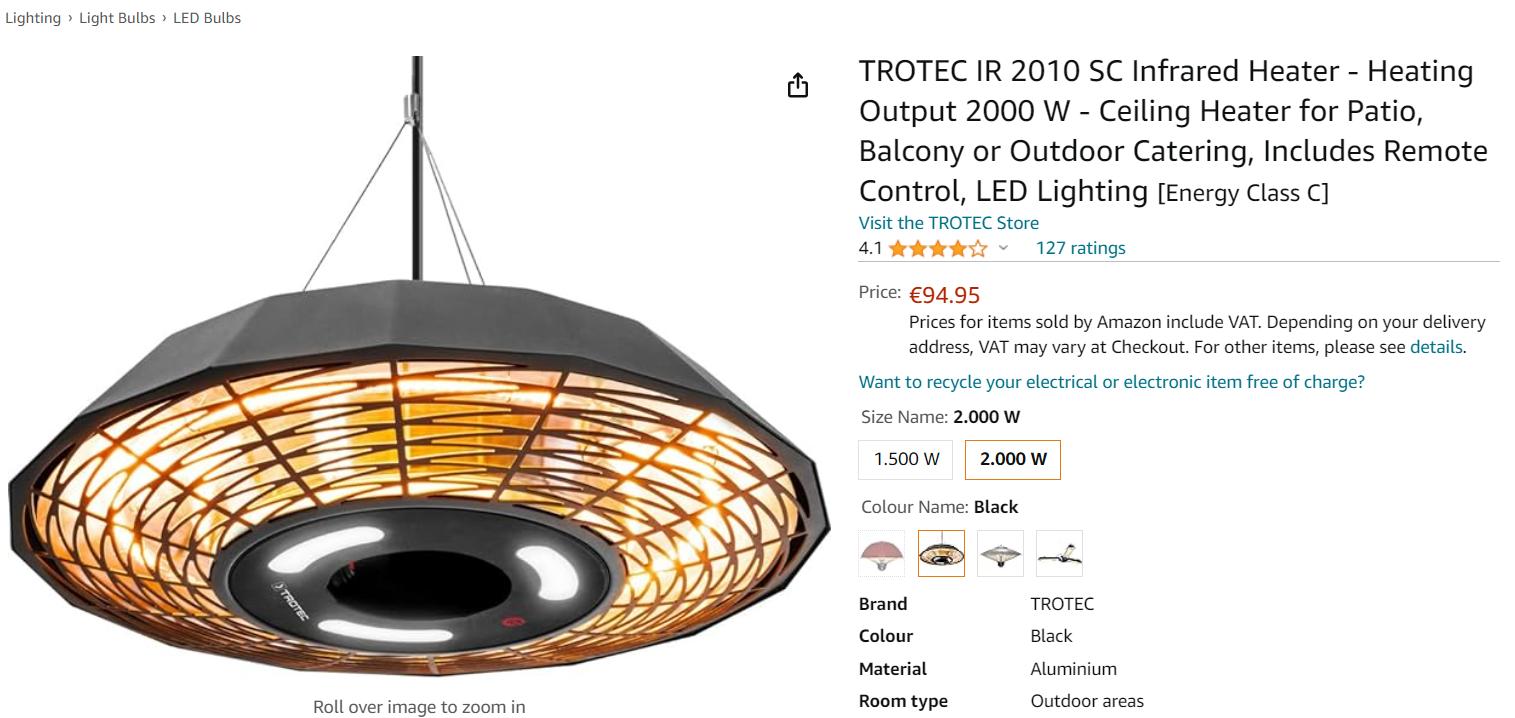Select the 2.000 W size option

coord(1012,459)
